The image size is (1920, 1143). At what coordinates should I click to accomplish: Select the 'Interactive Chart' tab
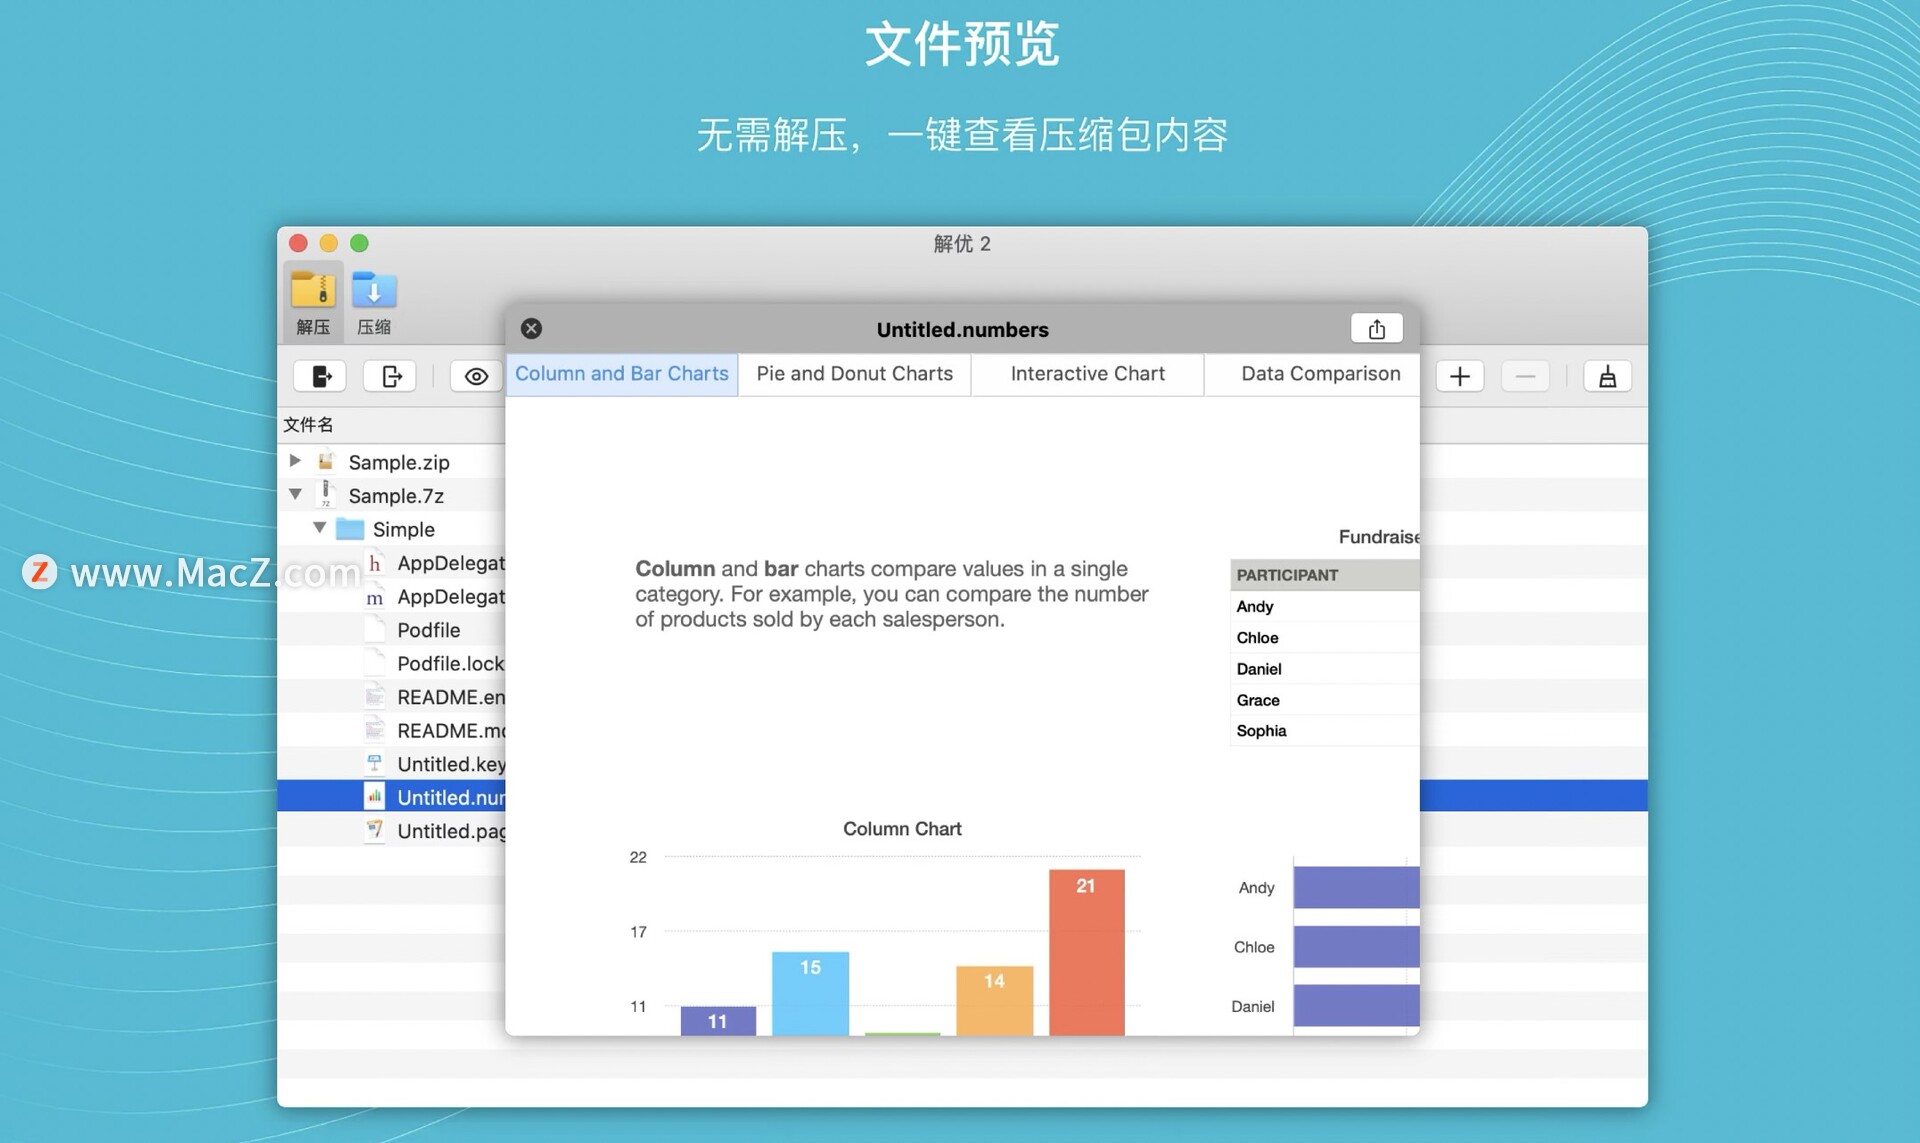pos(1087,374)
